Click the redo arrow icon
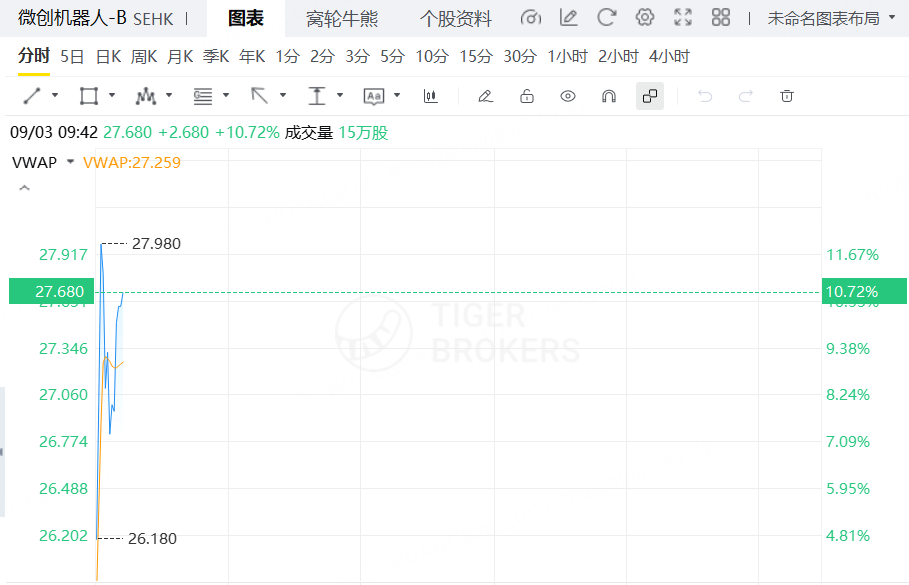This screenshot has height=585, width=909. click(746, 96)
